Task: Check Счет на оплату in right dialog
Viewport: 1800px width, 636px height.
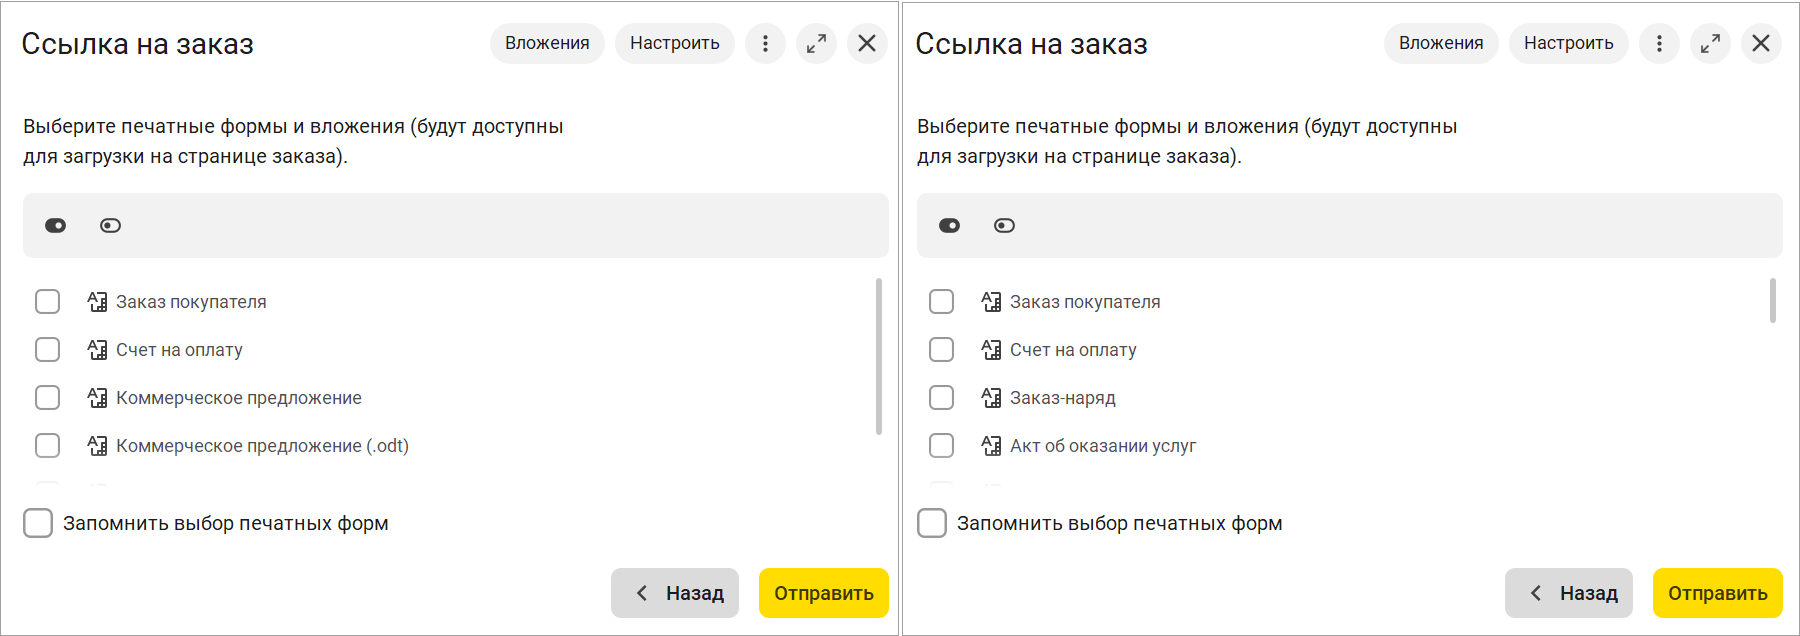Action: [941, 350]
